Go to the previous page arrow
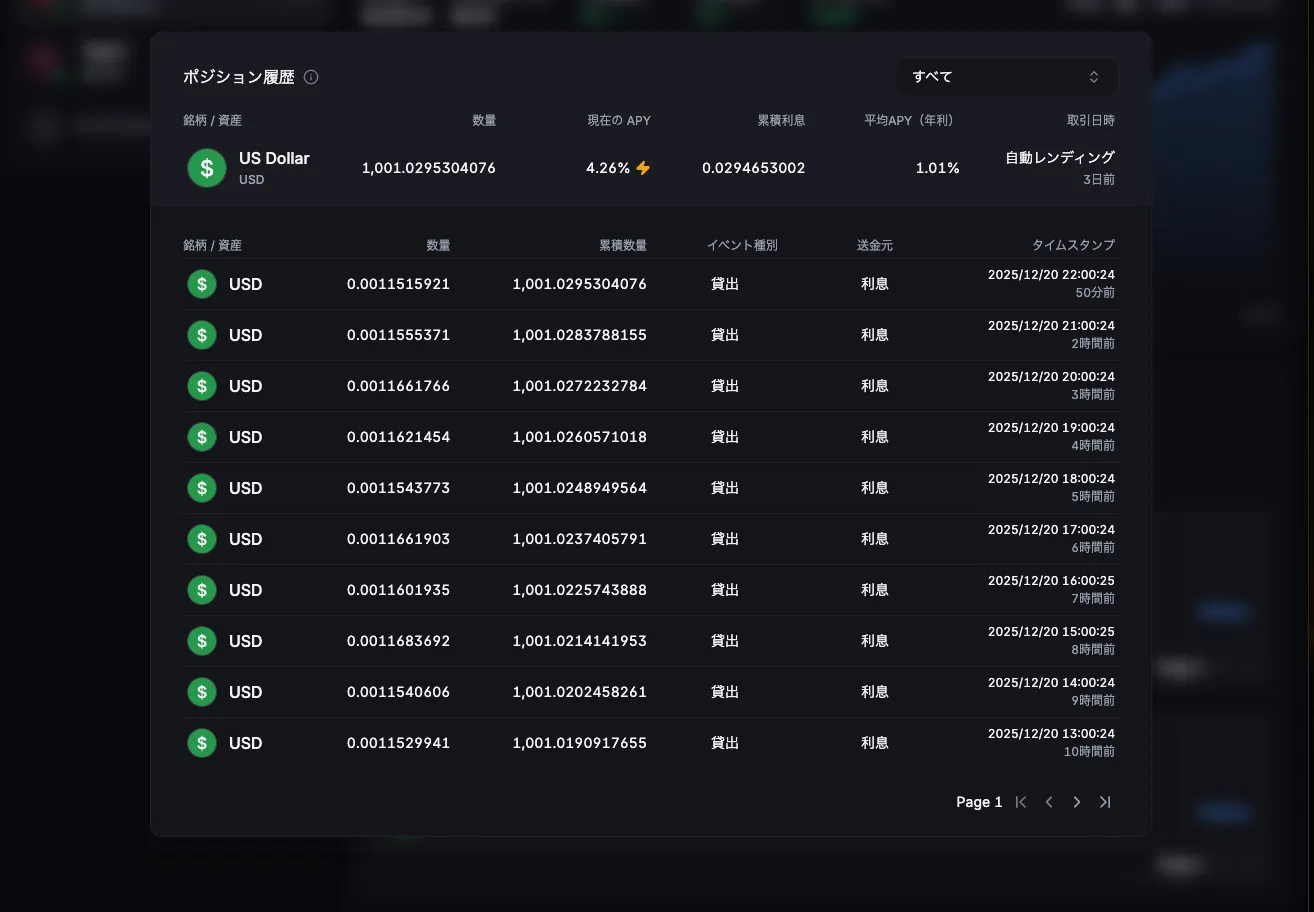Image resolution: width=1314 pixels, height=912 pixels. click(1049, 802)
